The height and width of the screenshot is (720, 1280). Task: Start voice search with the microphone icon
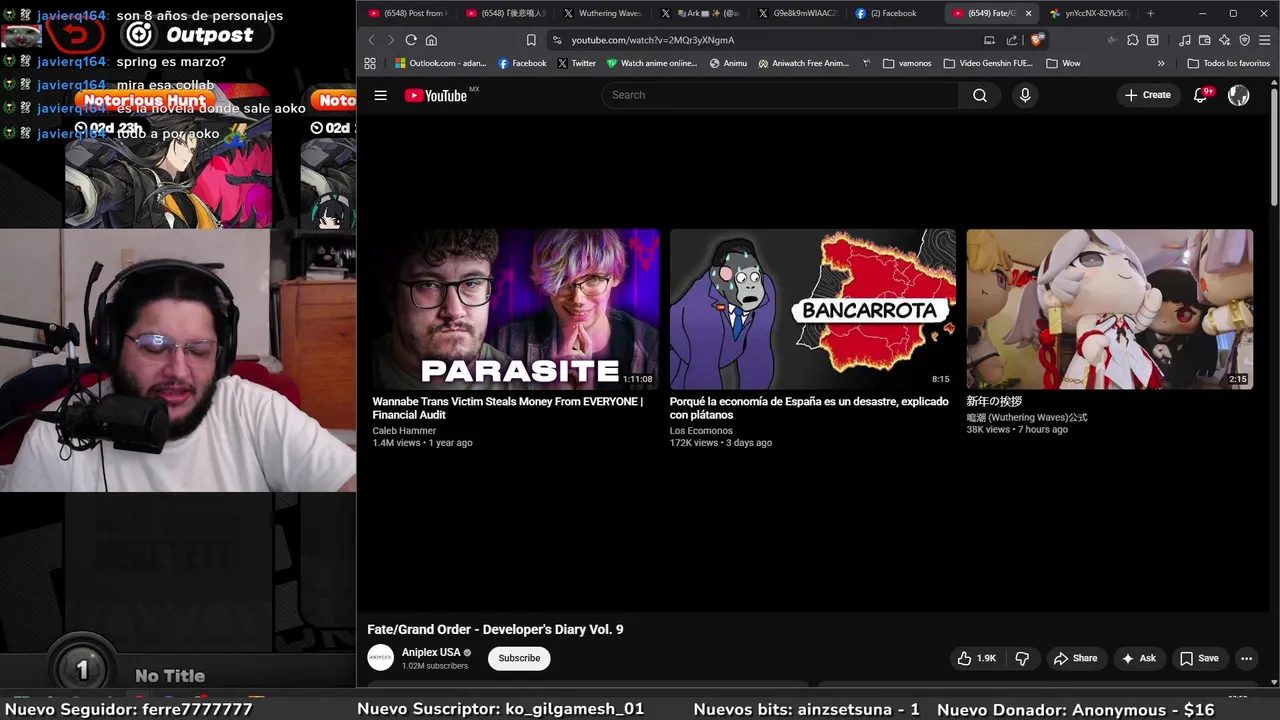1024,95
